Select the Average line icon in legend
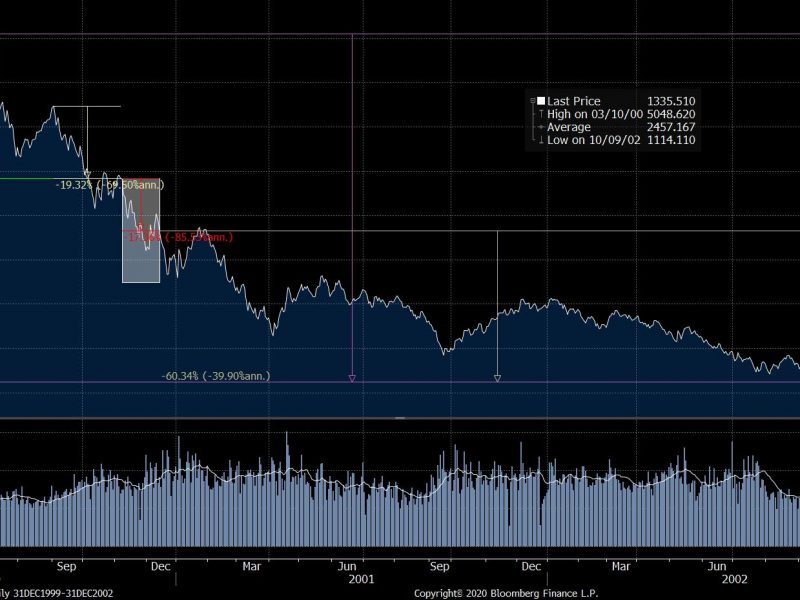 541,127
